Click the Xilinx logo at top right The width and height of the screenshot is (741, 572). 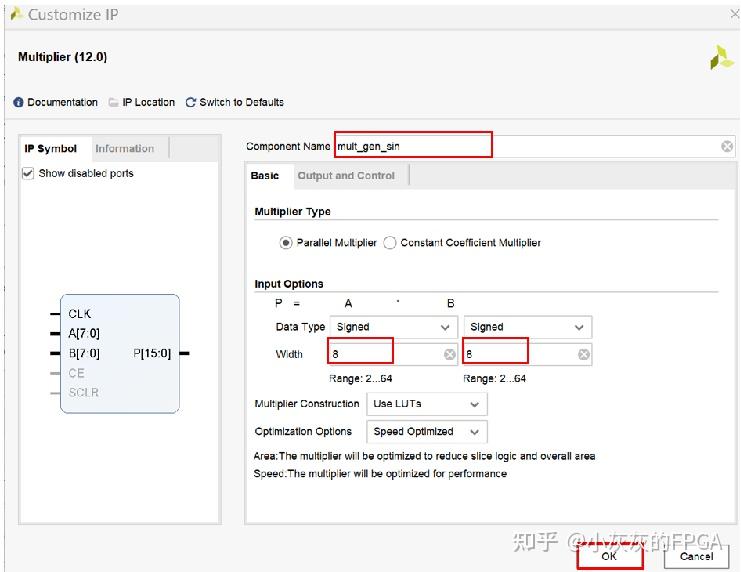pos(721,58)
